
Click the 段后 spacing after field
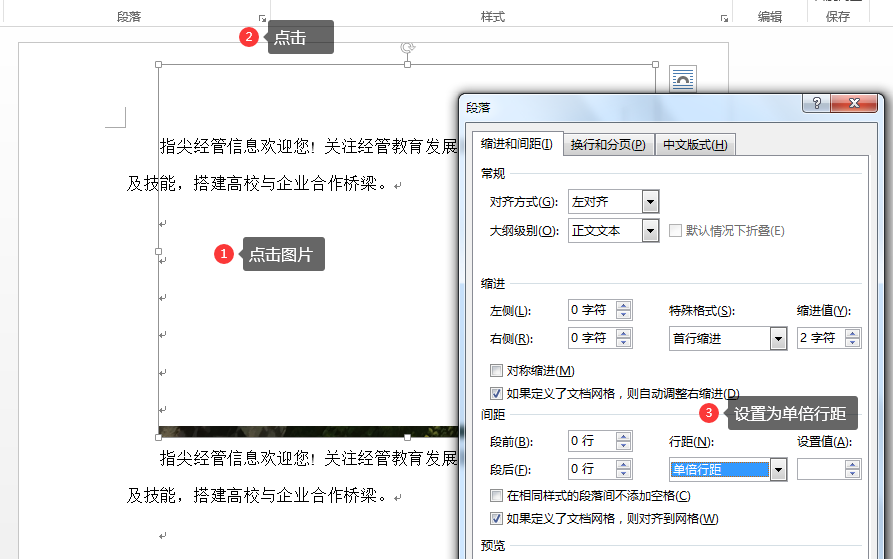tap(593, 470)
